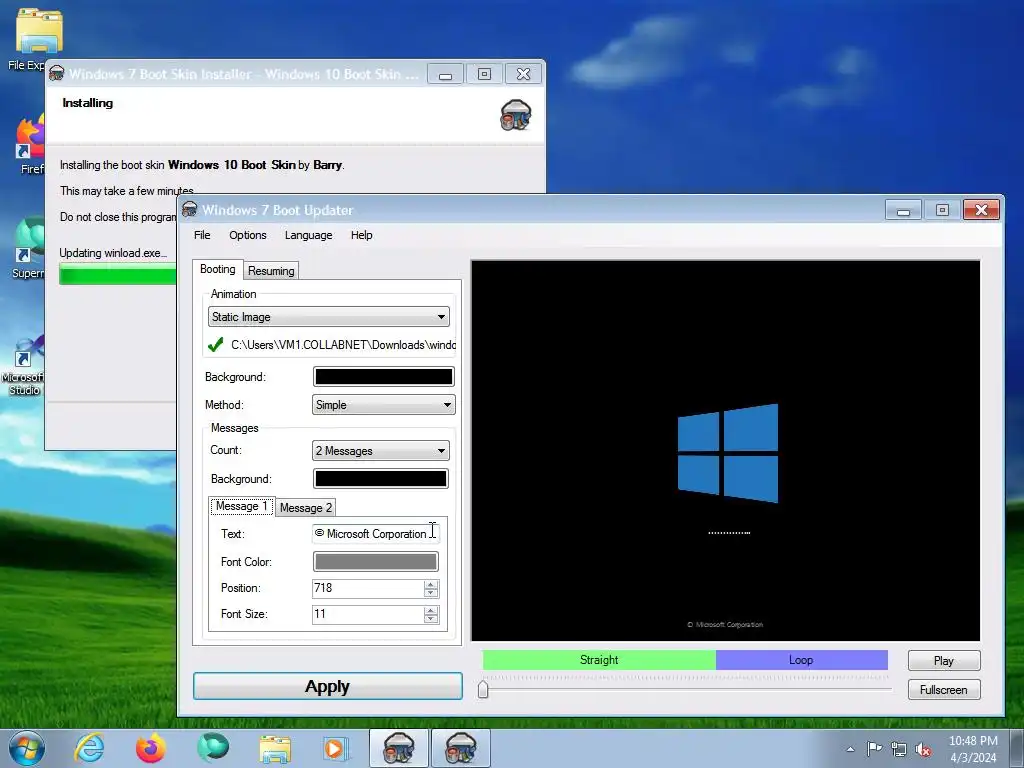
Task: Decrease Font Size with down arrow
Action: tap(430, 619)
